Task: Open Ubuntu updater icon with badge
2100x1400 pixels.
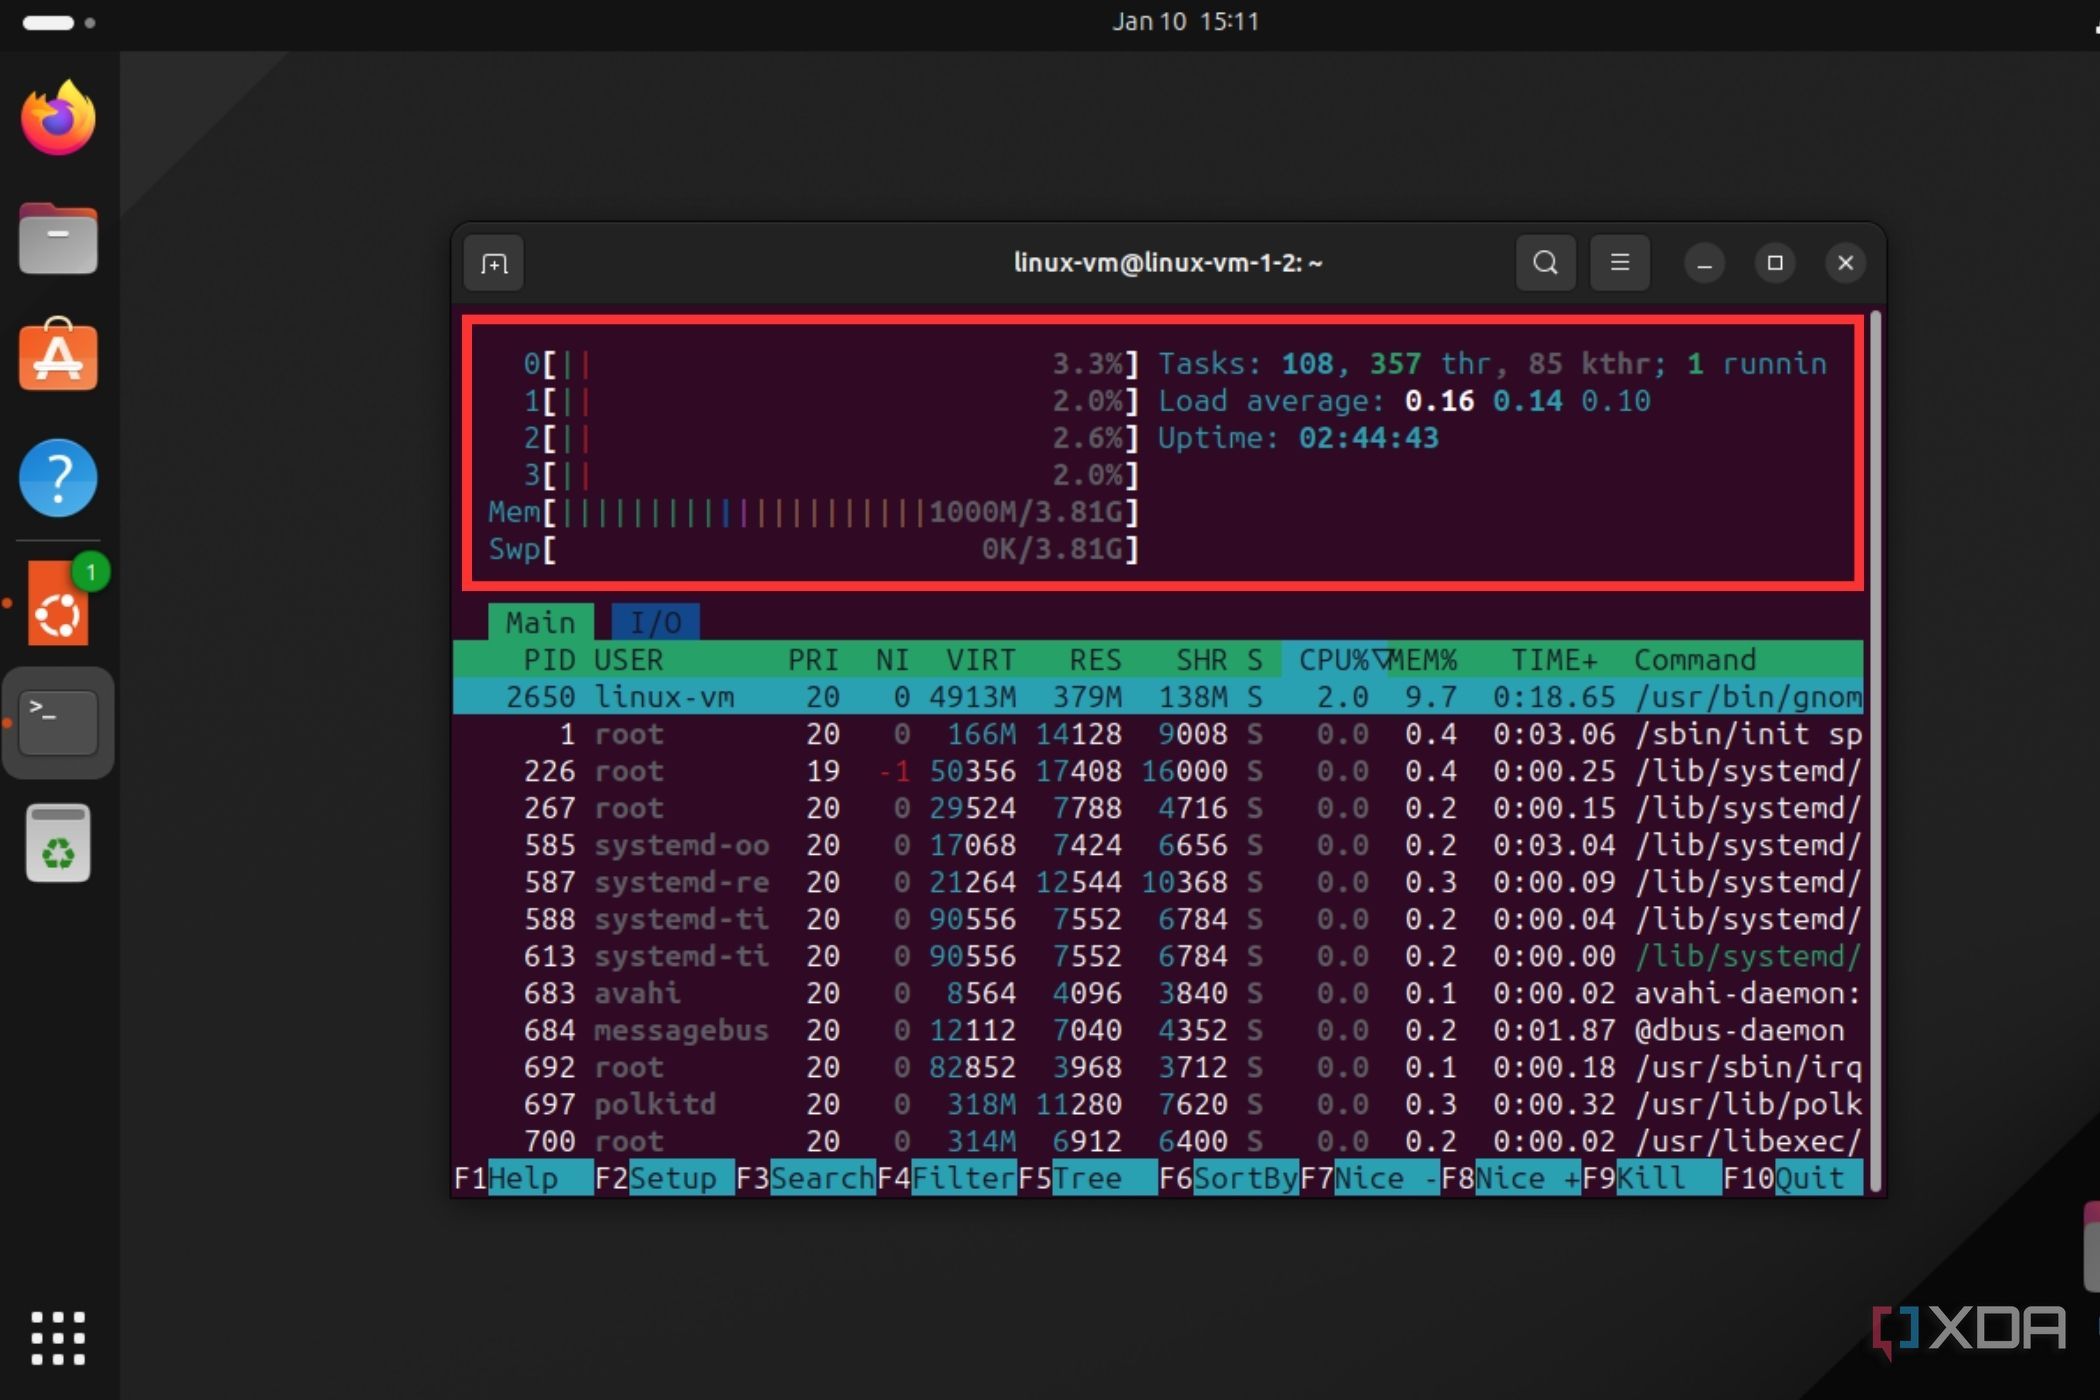Action: tap(60, 602)
